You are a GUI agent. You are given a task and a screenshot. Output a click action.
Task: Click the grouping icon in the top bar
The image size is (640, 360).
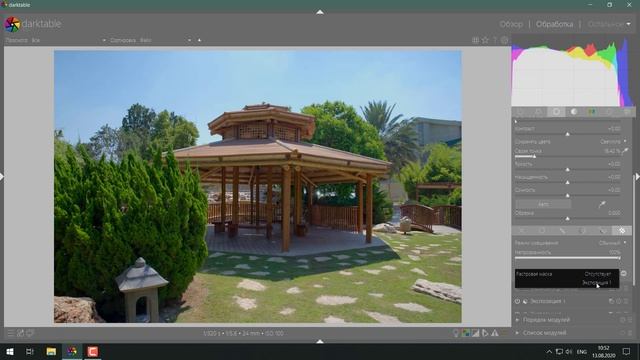(476, 40)
